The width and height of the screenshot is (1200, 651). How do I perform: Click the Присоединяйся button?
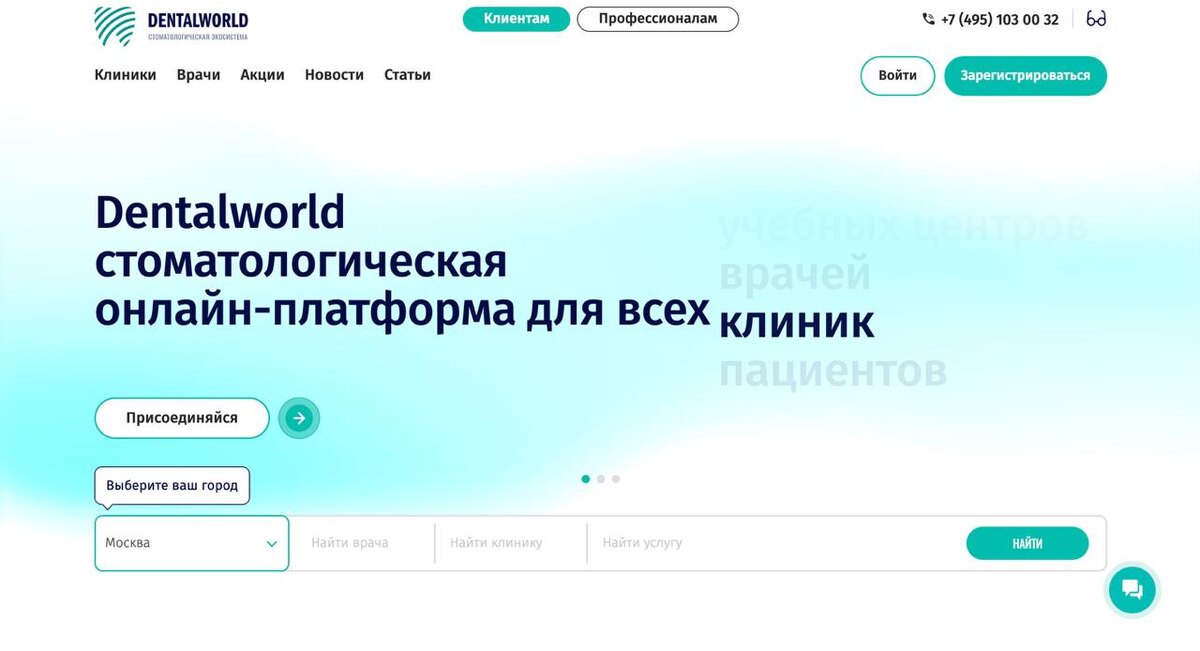182,418
